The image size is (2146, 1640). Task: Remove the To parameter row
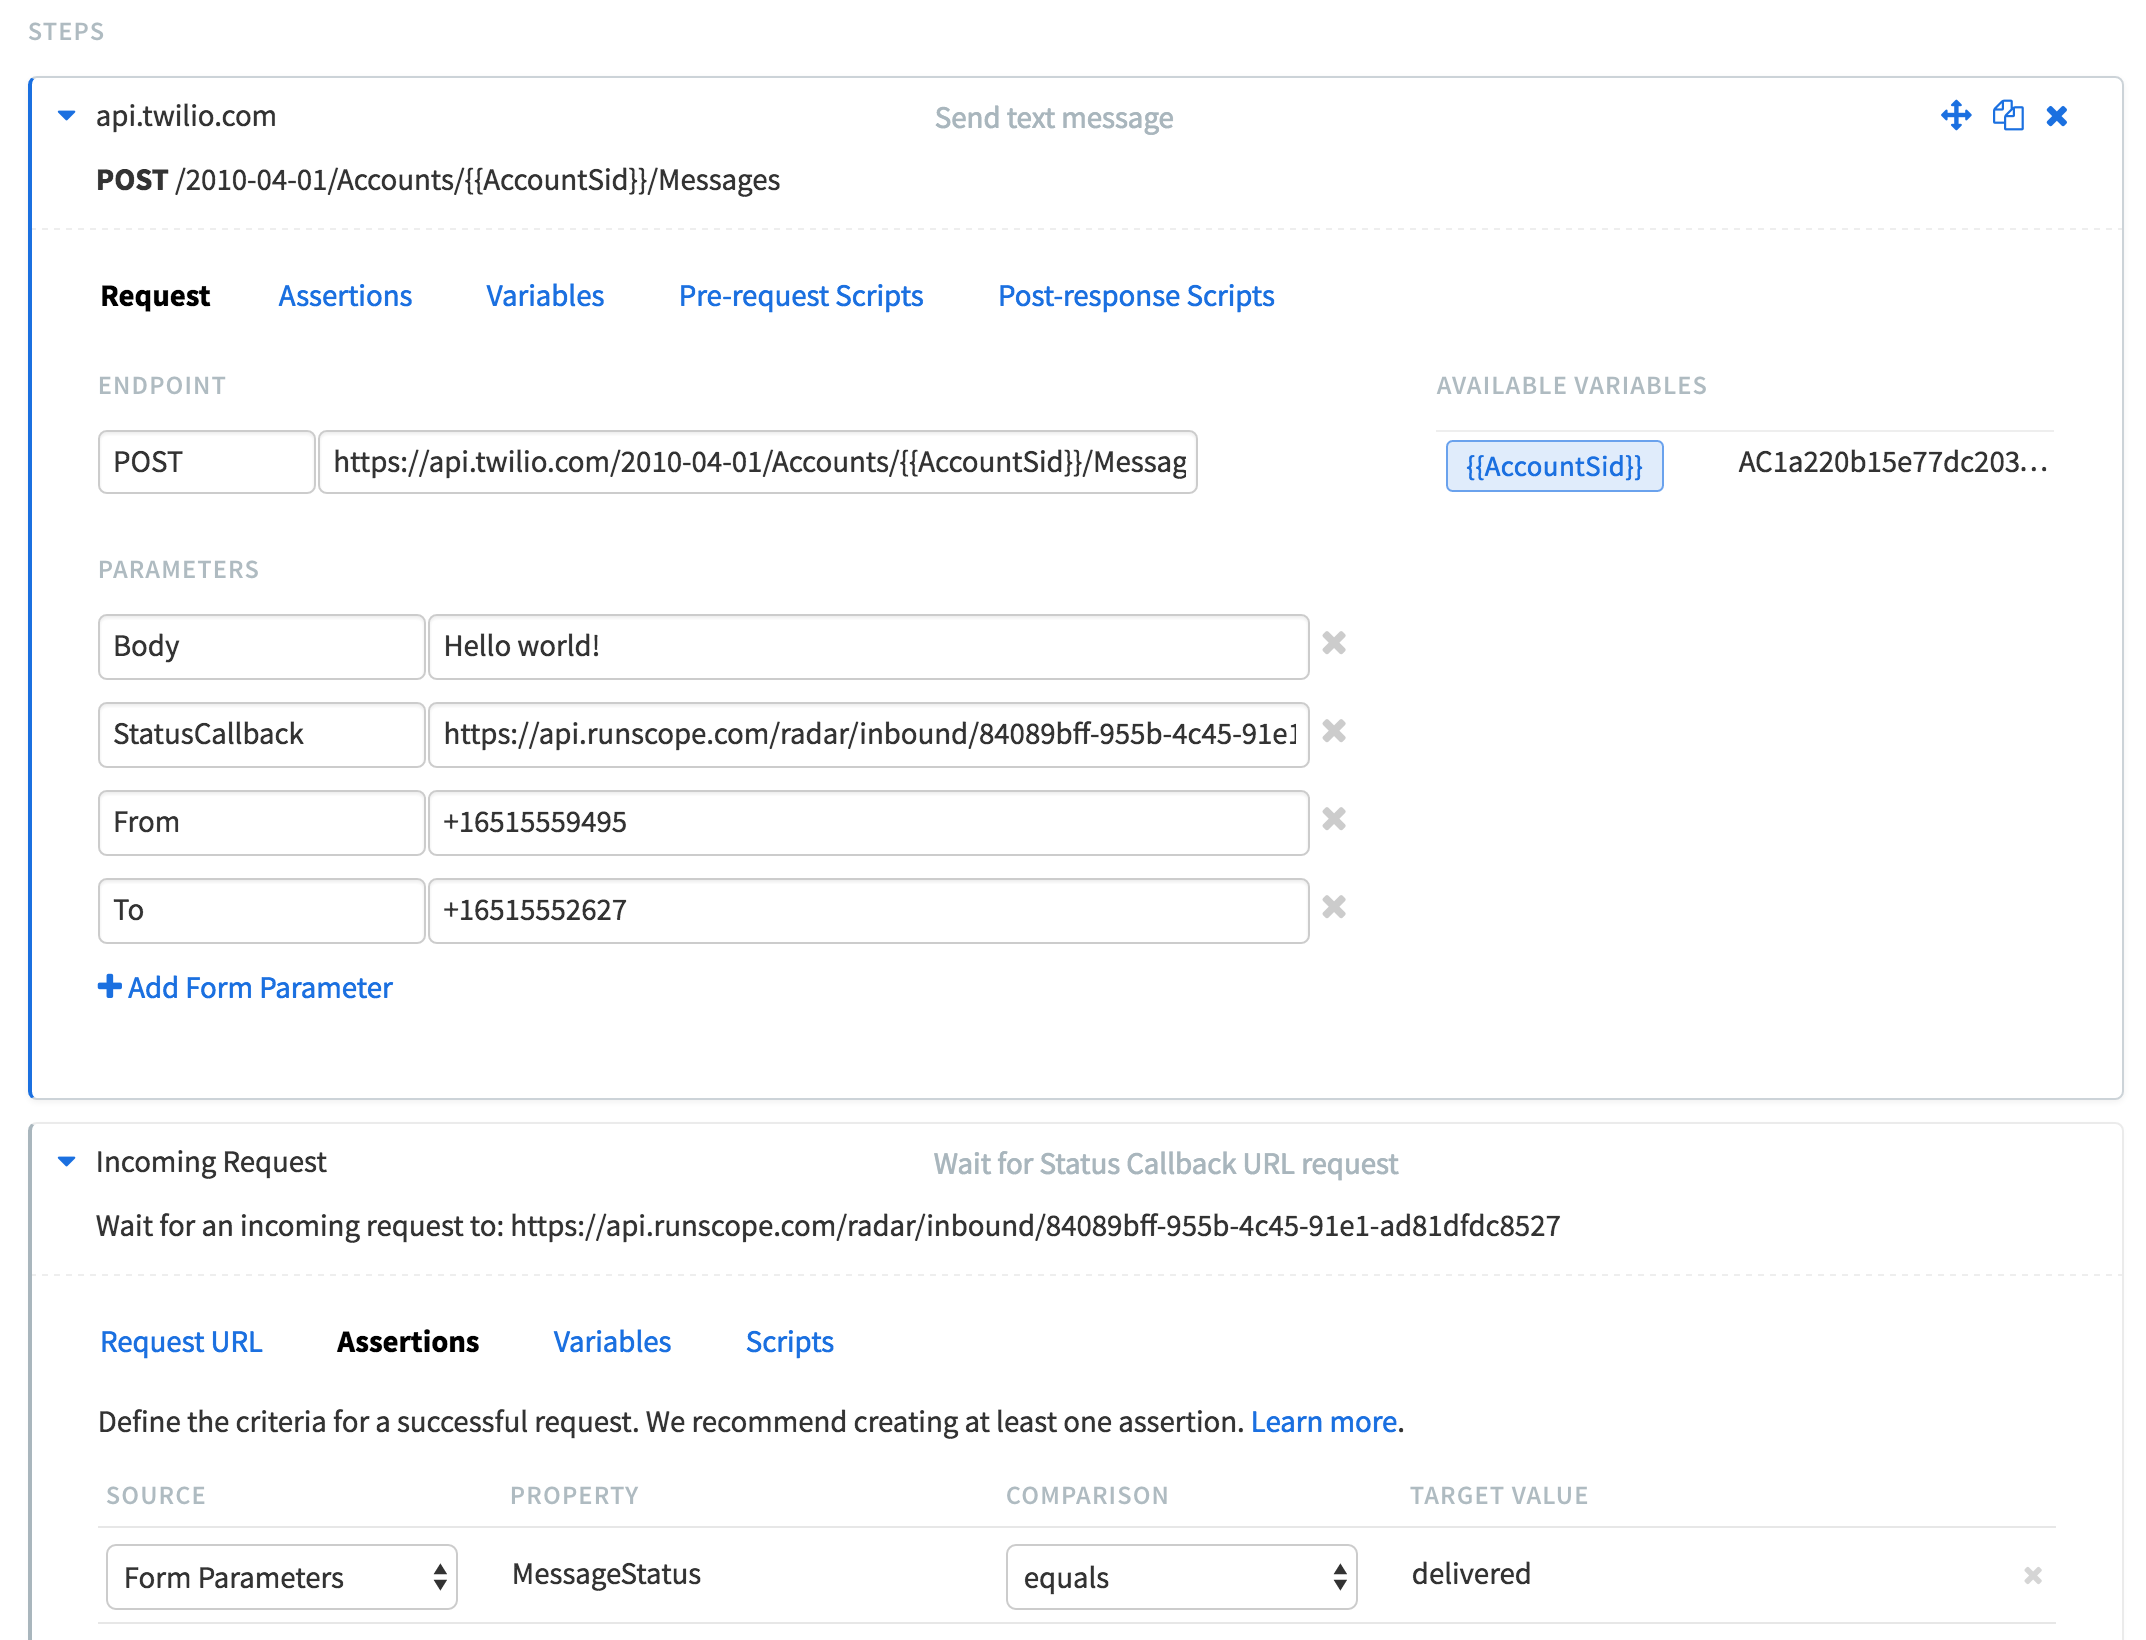tap(1334, 907)
